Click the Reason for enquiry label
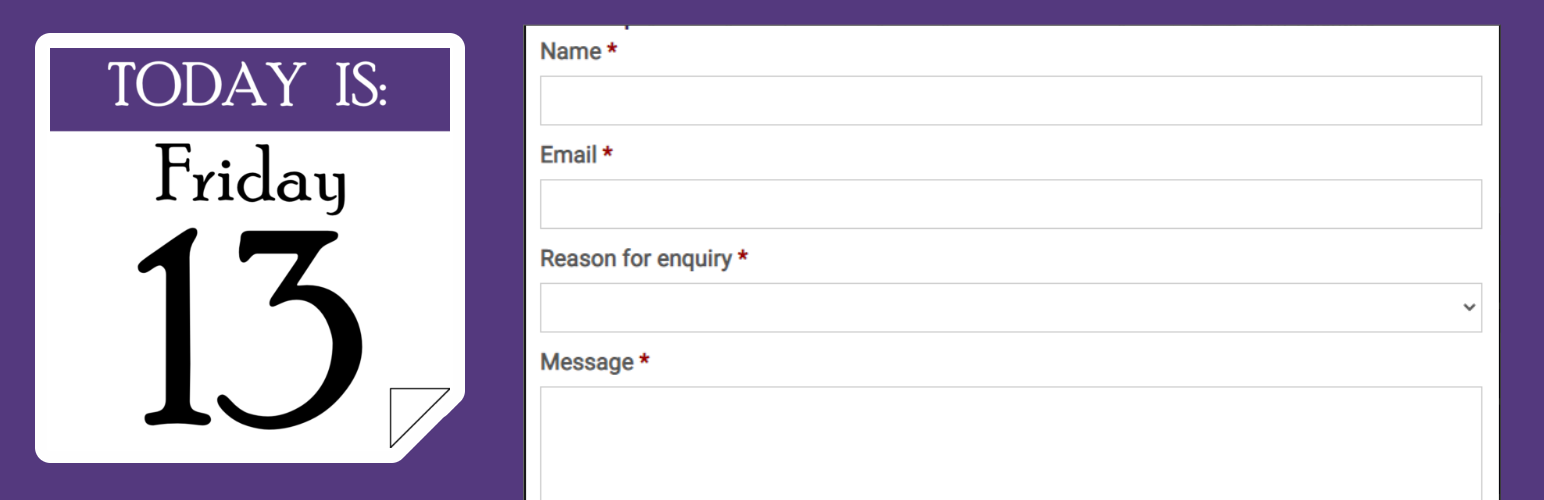 [x=636, y=260]
